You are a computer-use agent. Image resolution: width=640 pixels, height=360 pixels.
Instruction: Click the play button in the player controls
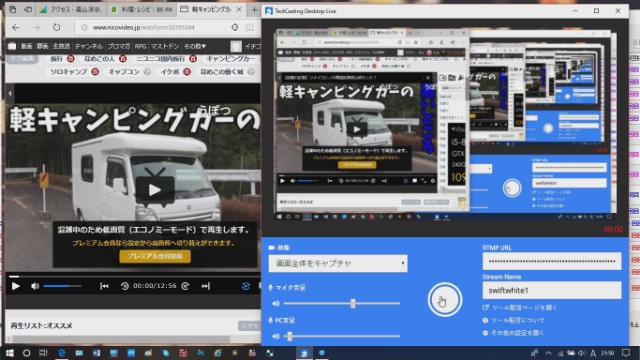[x=16, y=286]
